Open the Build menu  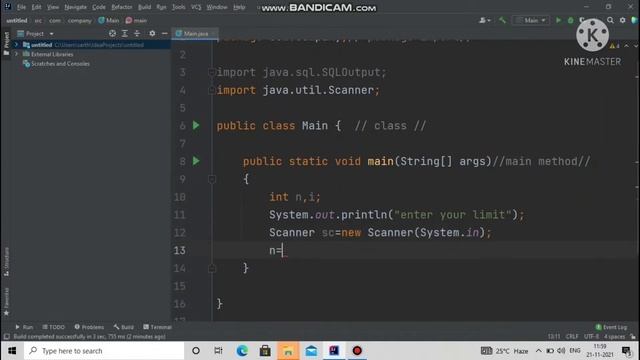pyautogui.click(x=144, y=7)
